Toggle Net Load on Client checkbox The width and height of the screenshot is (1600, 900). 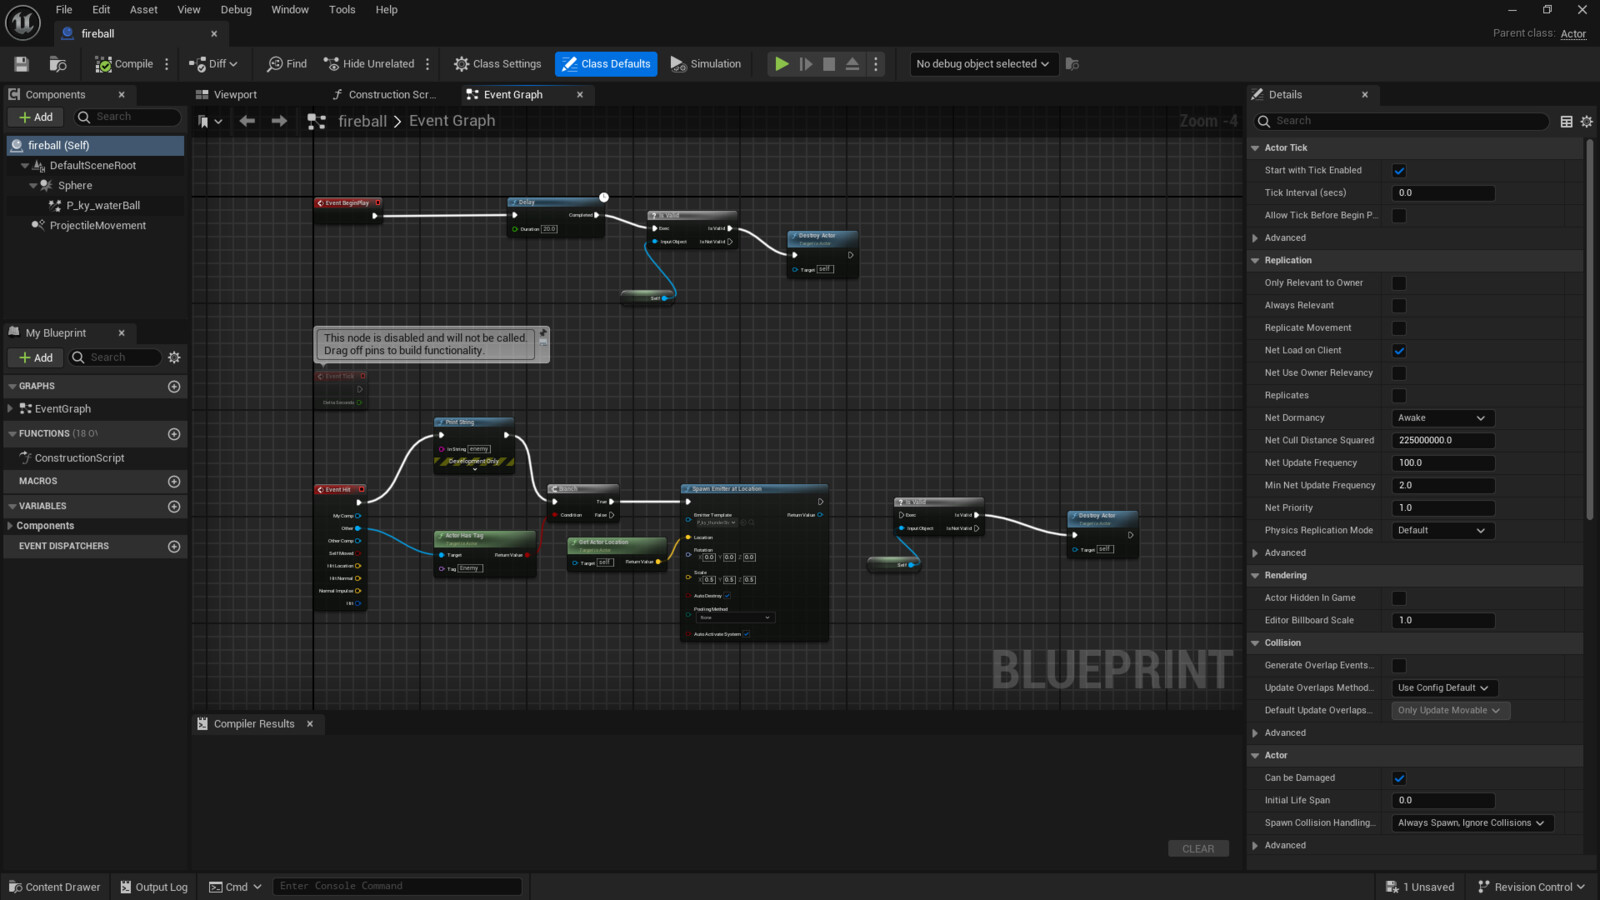click(1399, 351)
